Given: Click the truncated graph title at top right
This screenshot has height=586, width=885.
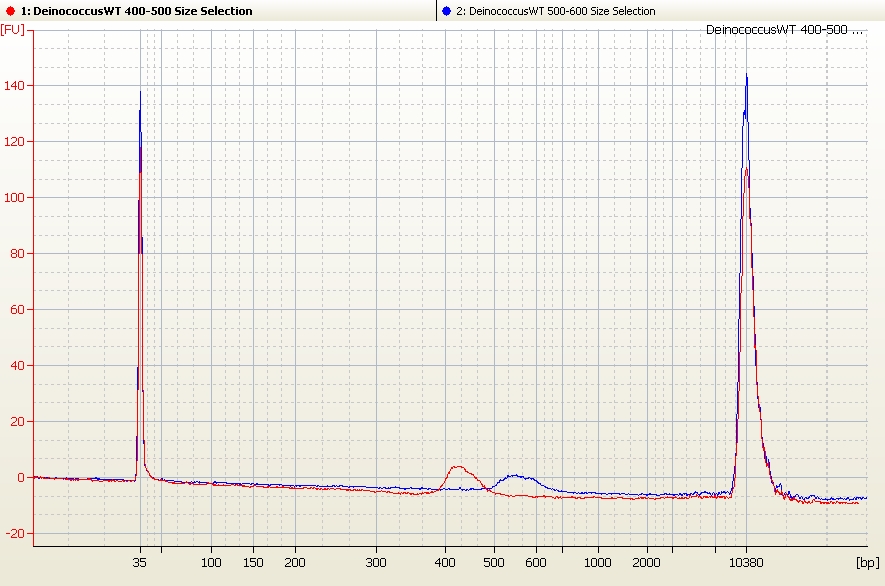Looking at the screenshot, I should coord(784,30).
